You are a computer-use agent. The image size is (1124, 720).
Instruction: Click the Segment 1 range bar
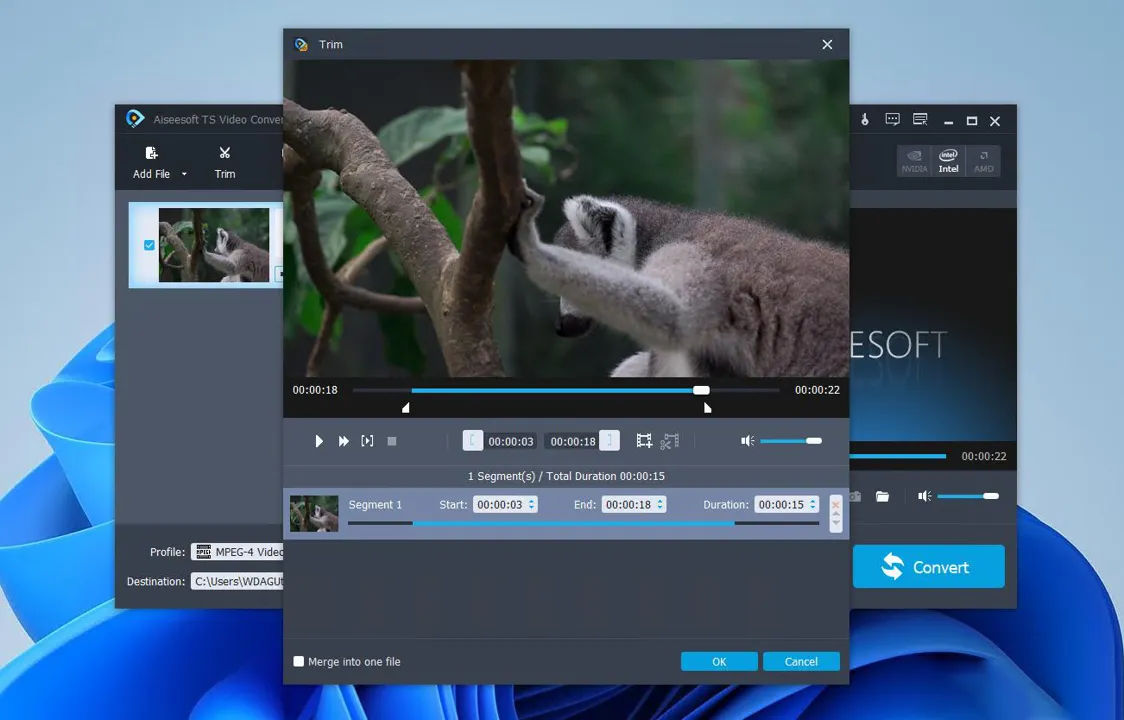pos(583,524)
